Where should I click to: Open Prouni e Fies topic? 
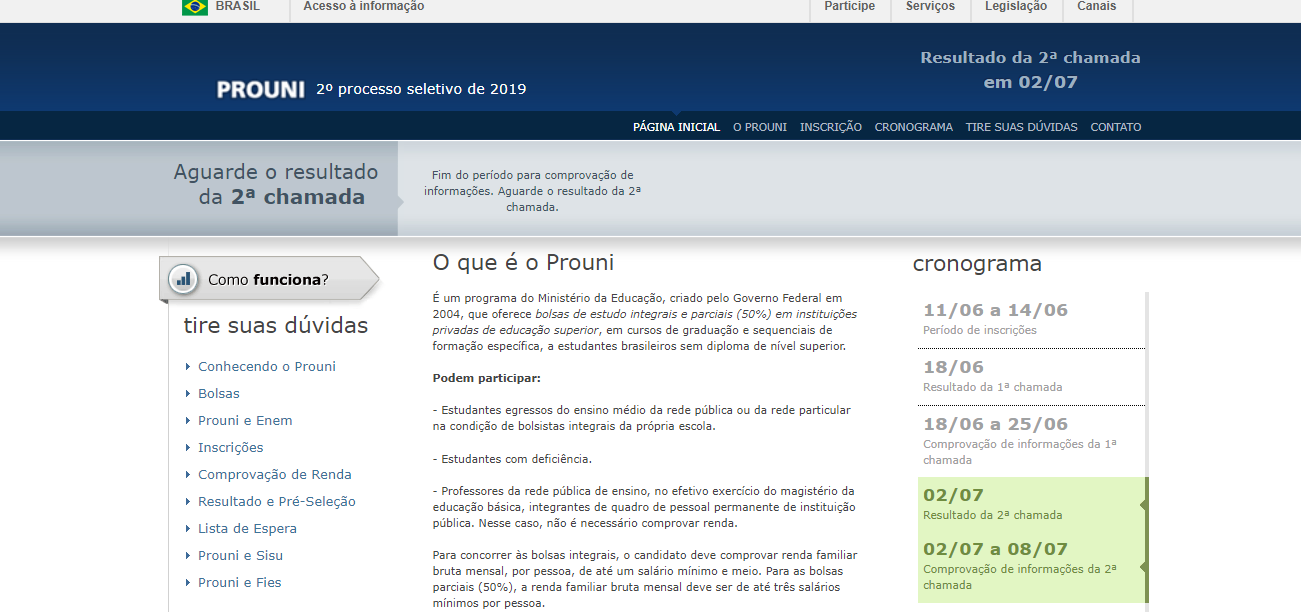(240, 582)
